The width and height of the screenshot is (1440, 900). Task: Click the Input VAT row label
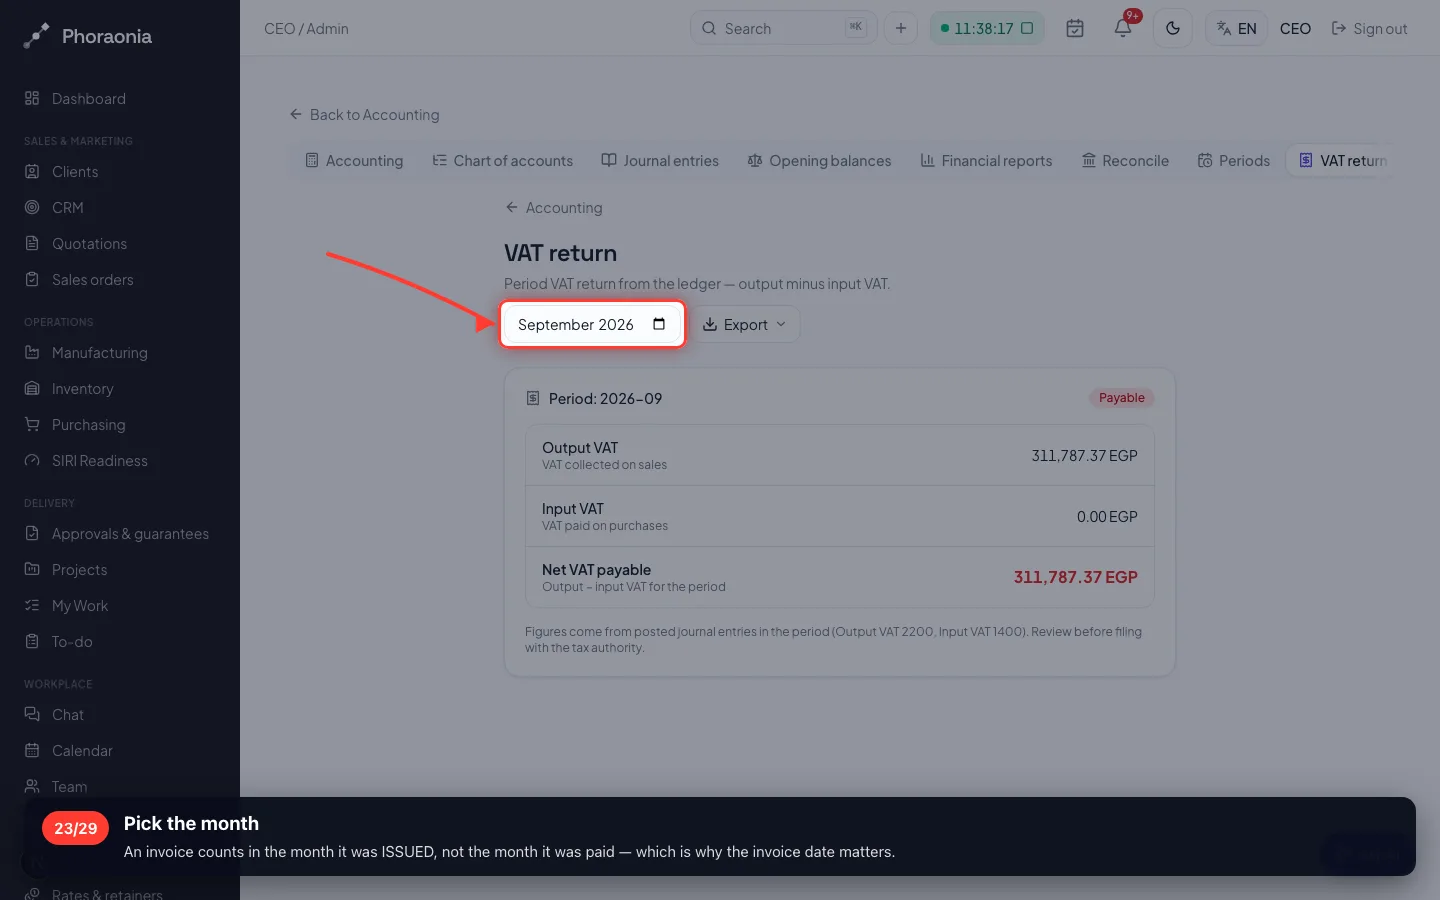pos(573,509)
